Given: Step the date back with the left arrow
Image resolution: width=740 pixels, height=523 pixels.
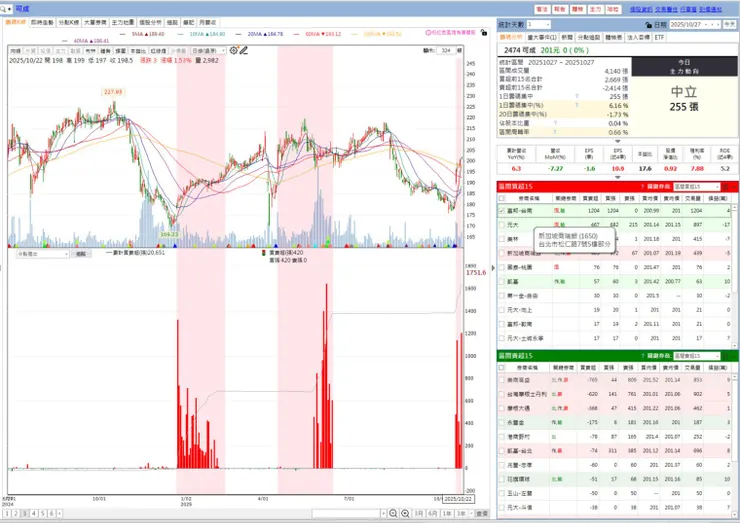Looking at the screenshot, I should [711, 25].
